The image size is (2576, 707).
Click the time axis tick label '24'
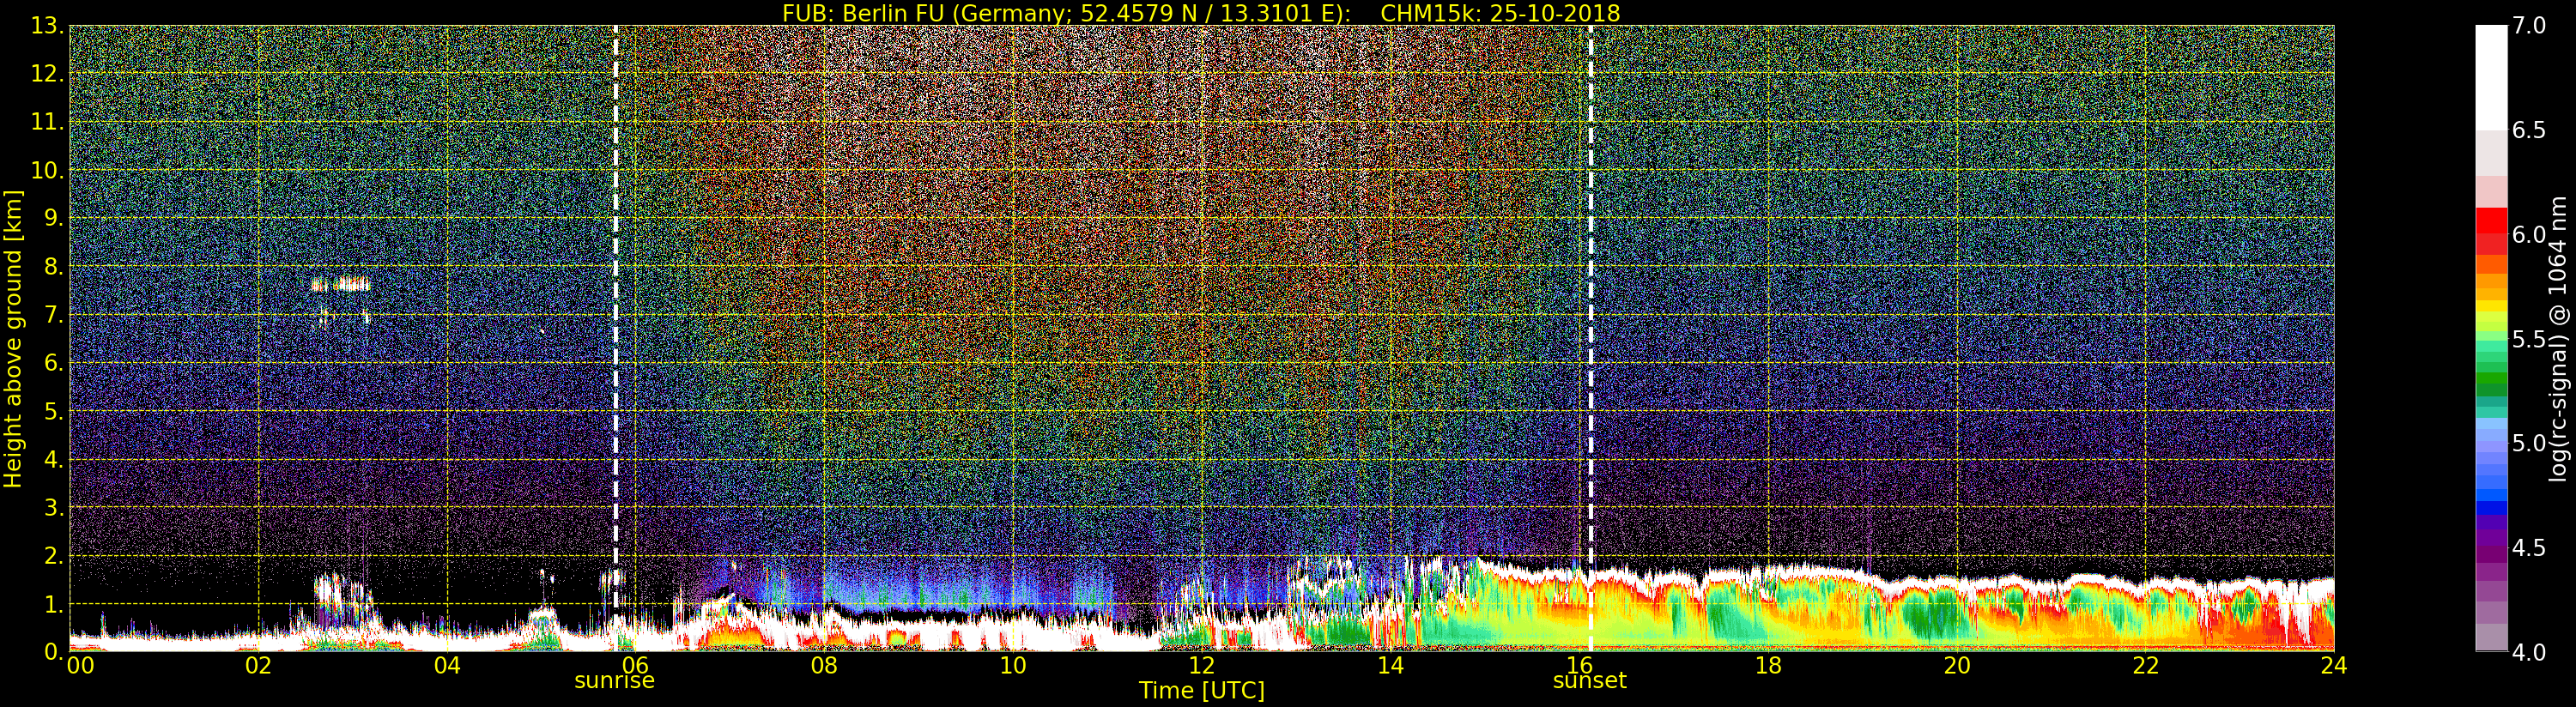(2333, 665)
